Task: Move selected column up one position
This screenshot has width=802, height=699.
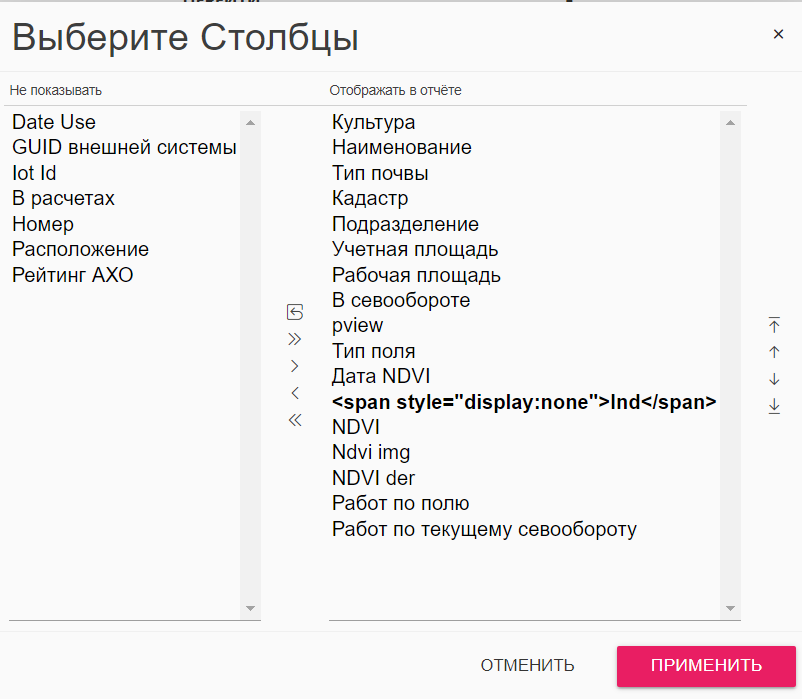Action: (774, 352)
